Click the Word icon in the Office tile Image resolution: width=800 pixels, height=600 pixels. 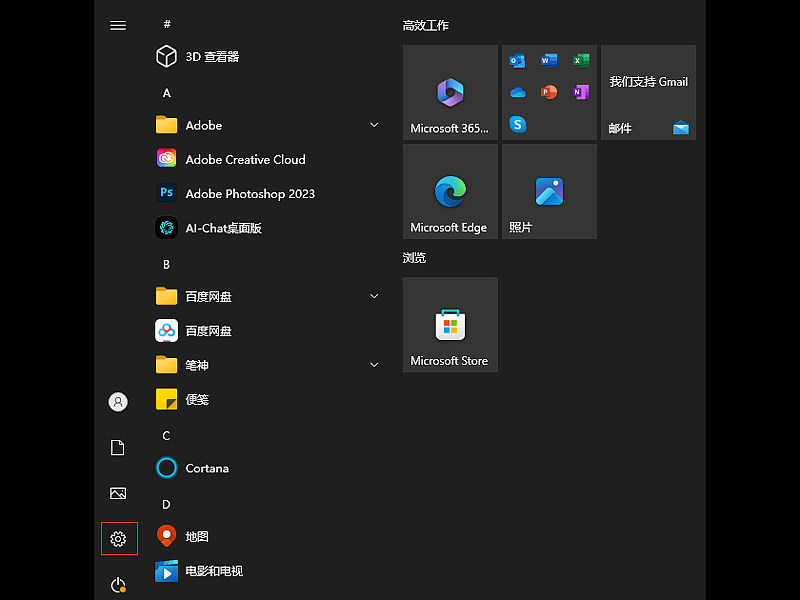[549, 61]
